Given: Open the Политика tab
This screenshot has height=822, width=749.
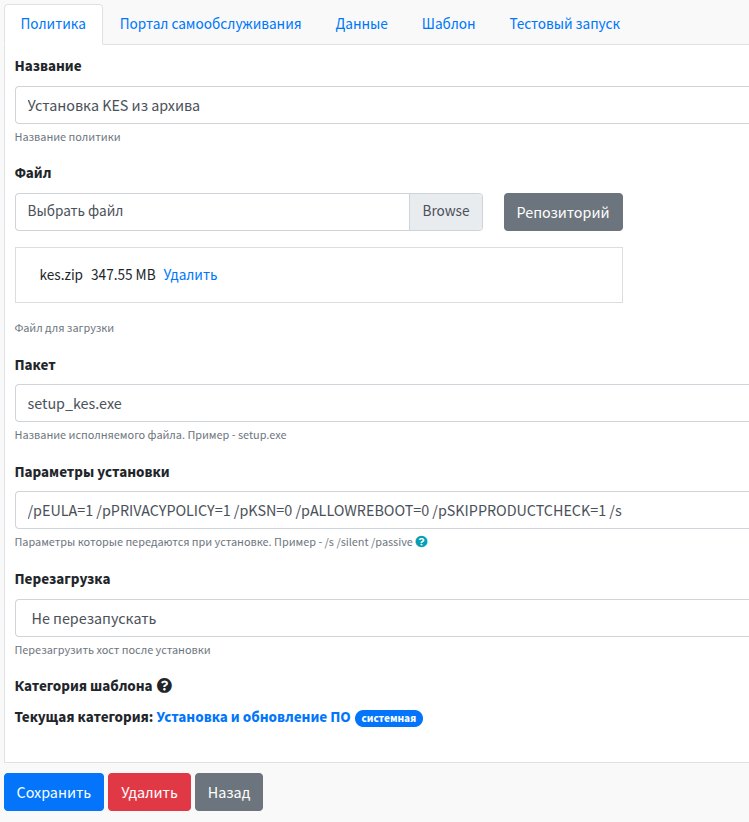Looking at the screenshot, I should 53,24.
